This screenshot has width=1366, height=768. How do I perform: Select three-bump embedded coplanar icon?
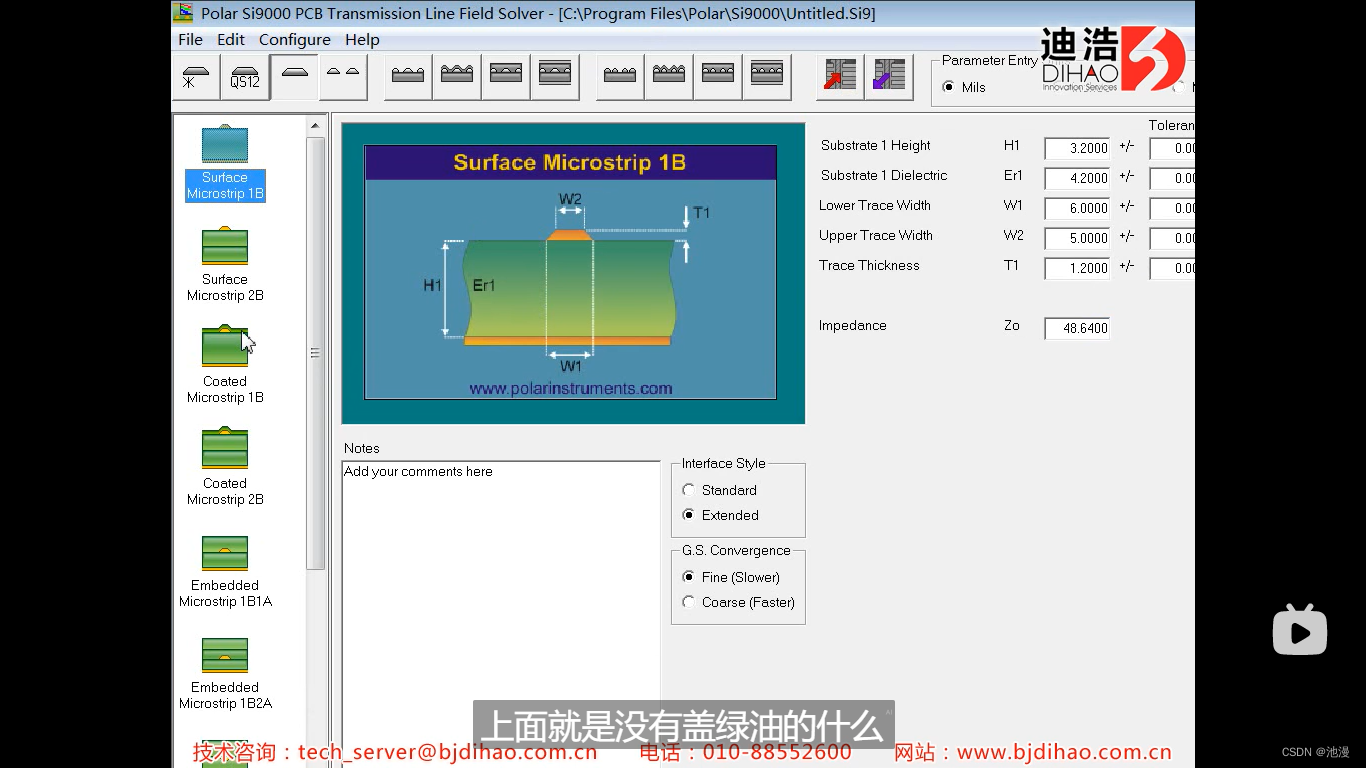506,77
